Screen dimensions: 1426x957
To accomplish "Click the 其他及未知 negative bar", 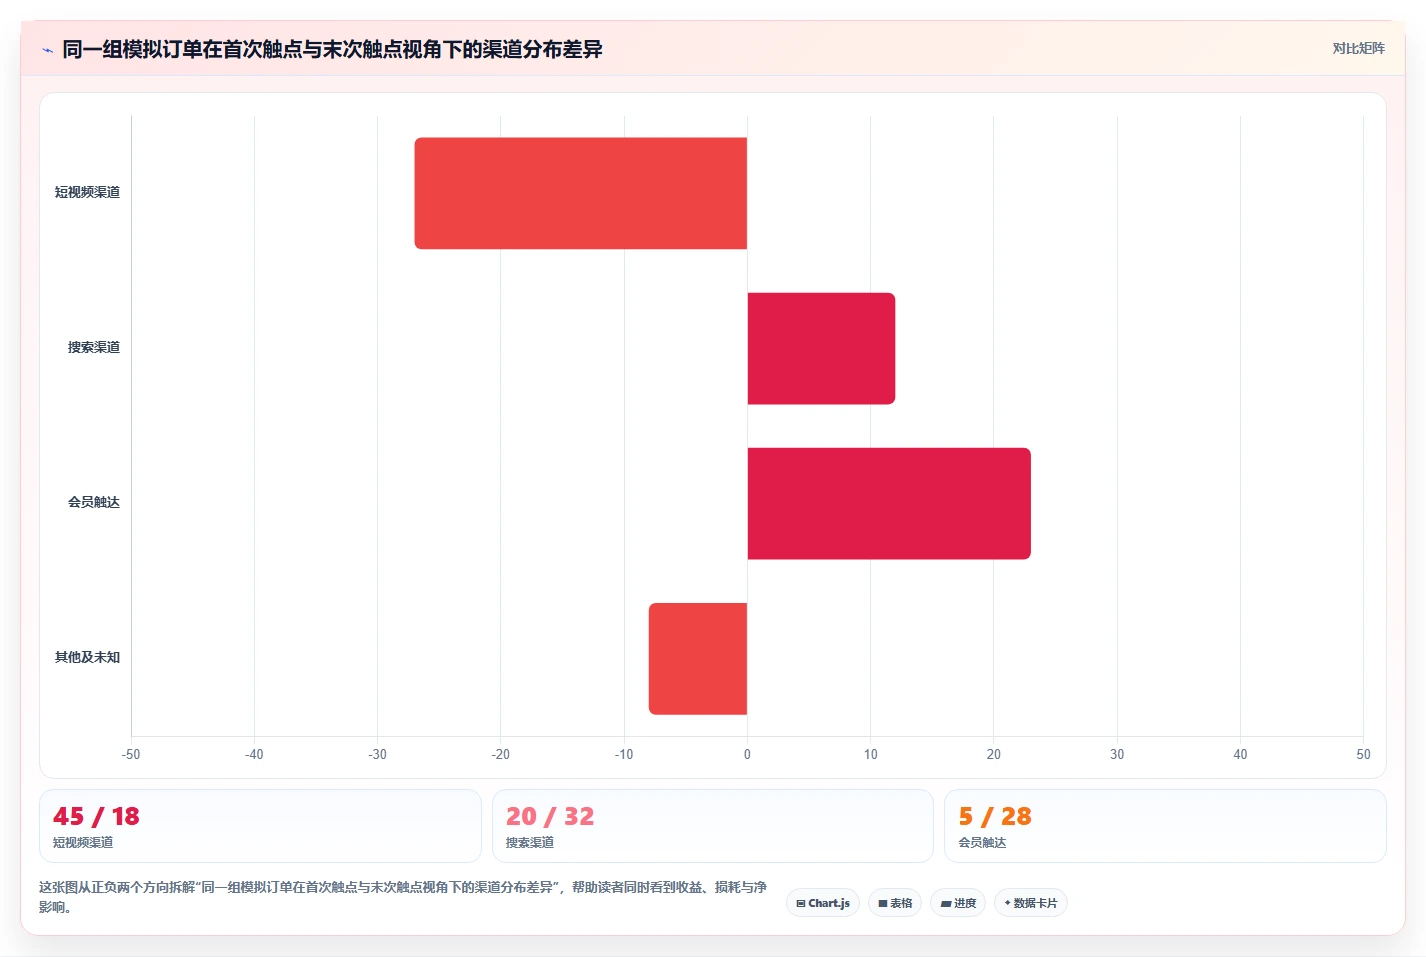I will [698, 658].
